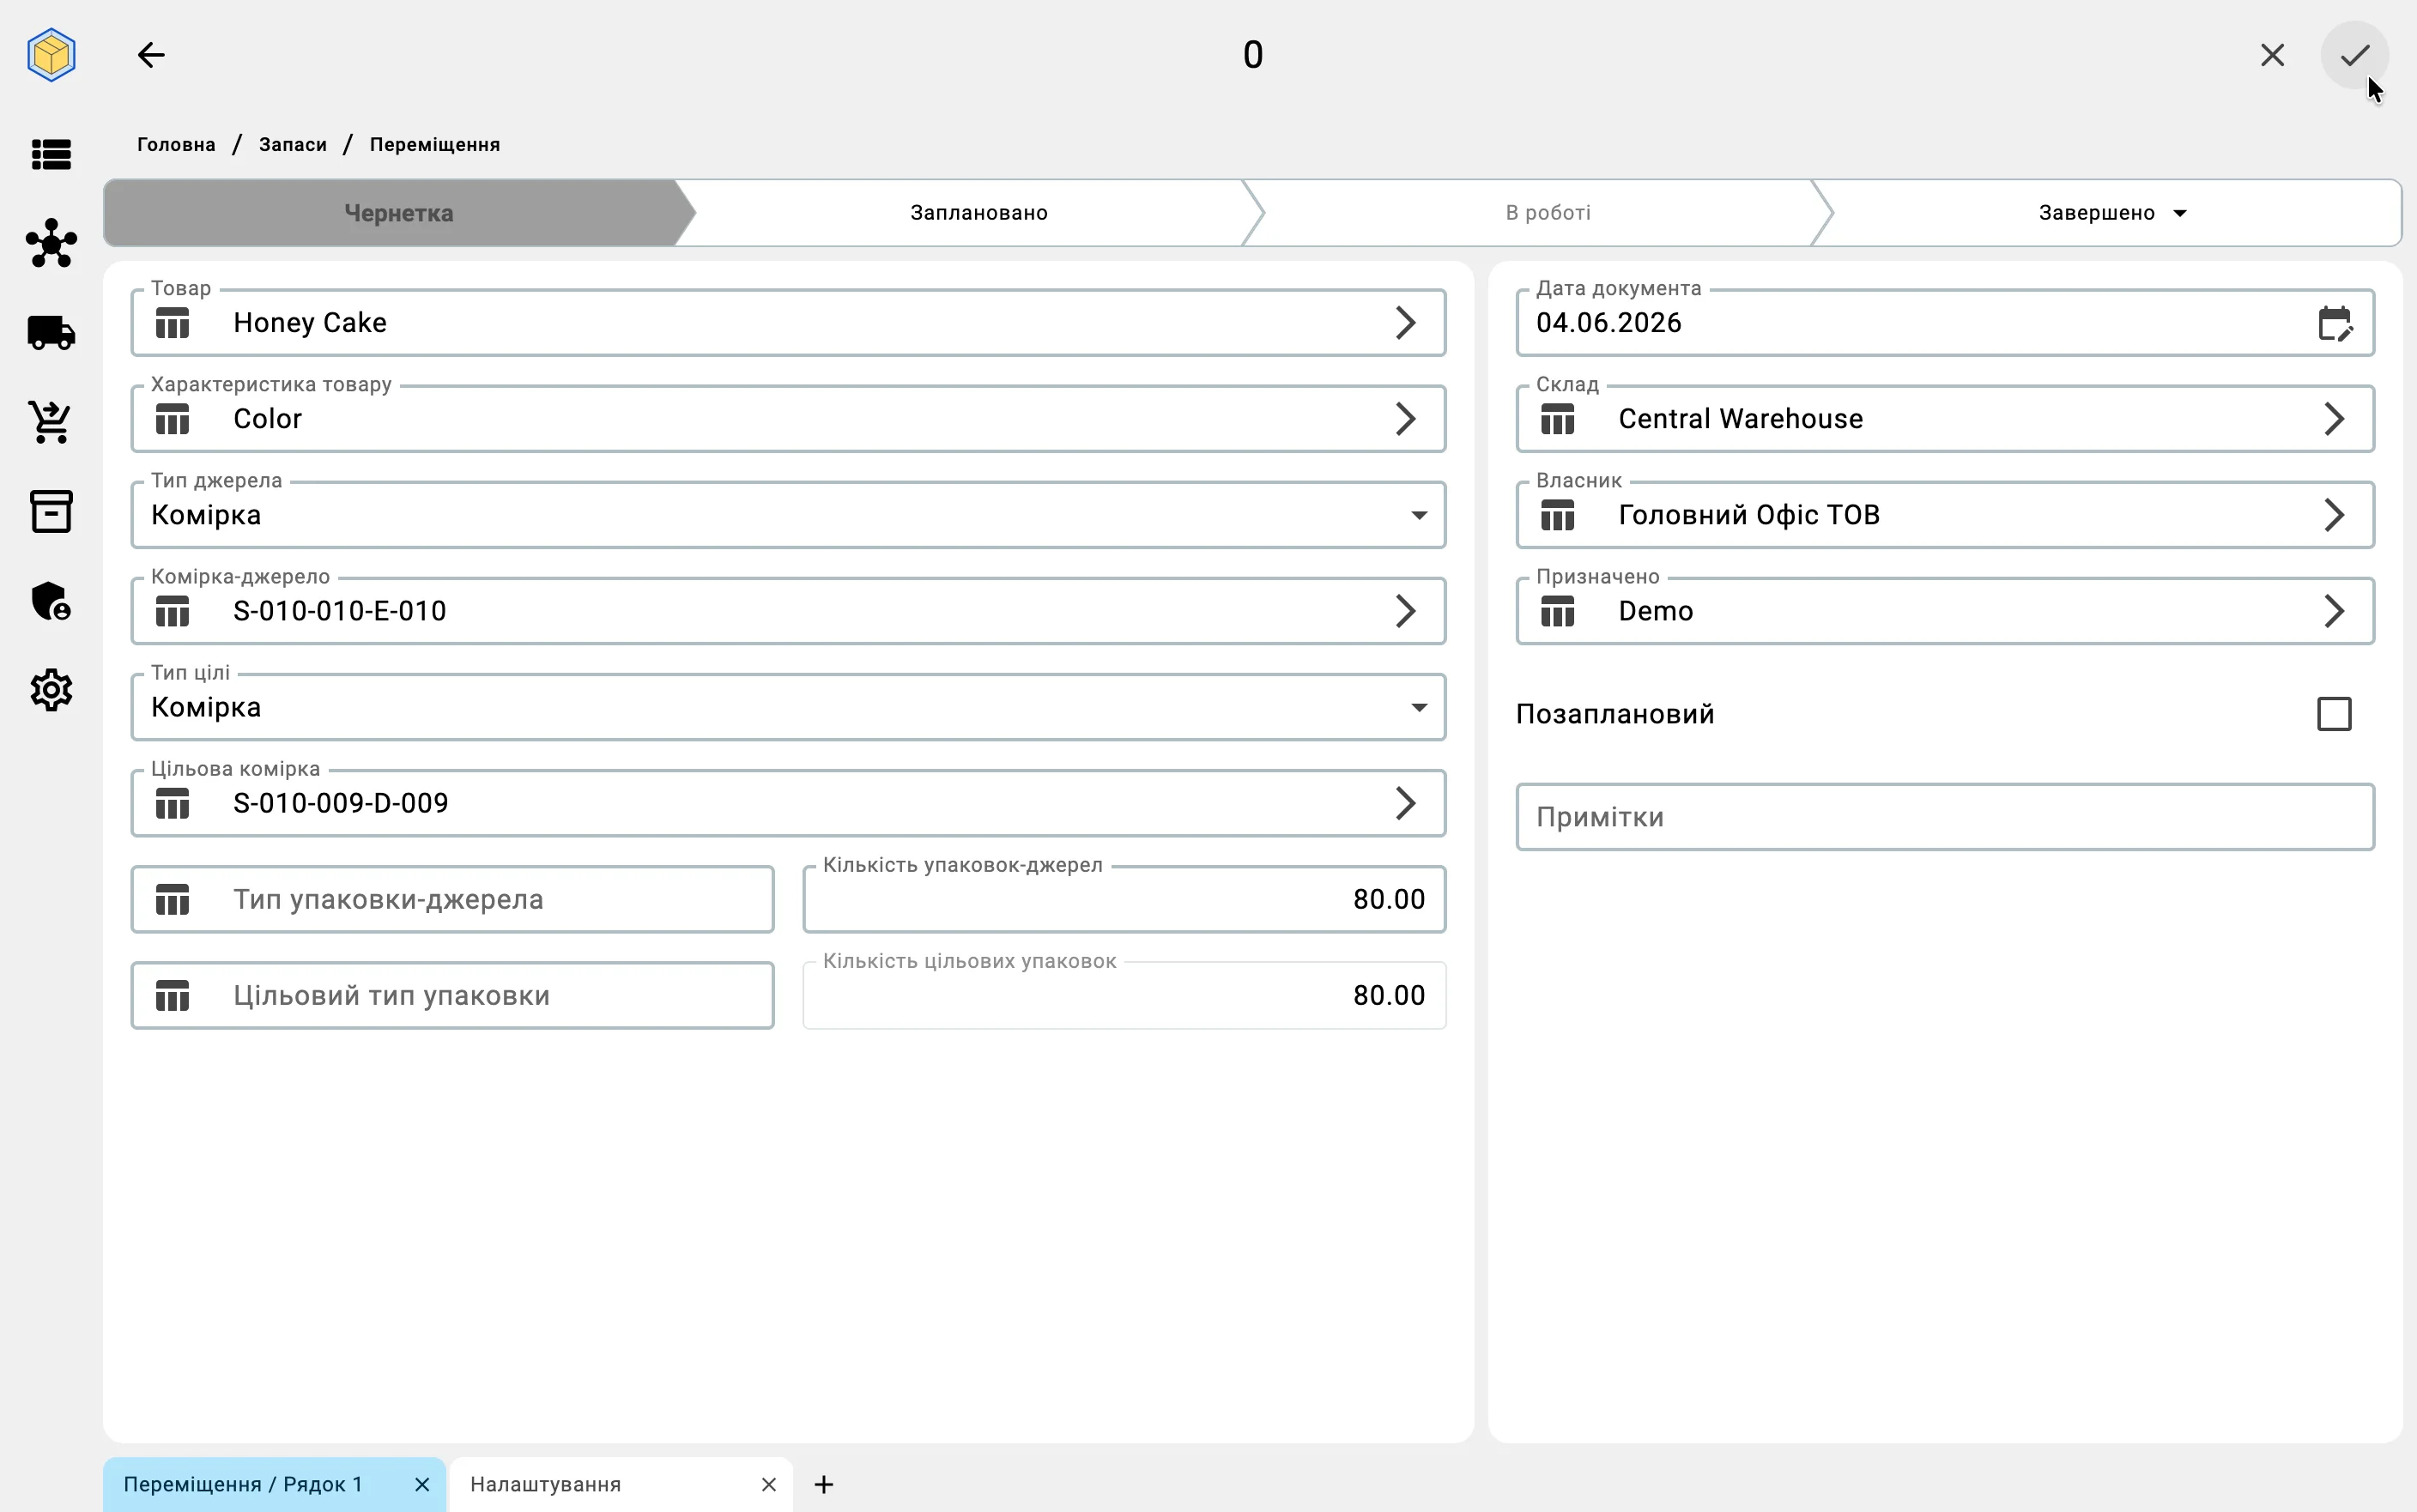Click the yellow cube app logo
2417x1512 pixels.
51,54
